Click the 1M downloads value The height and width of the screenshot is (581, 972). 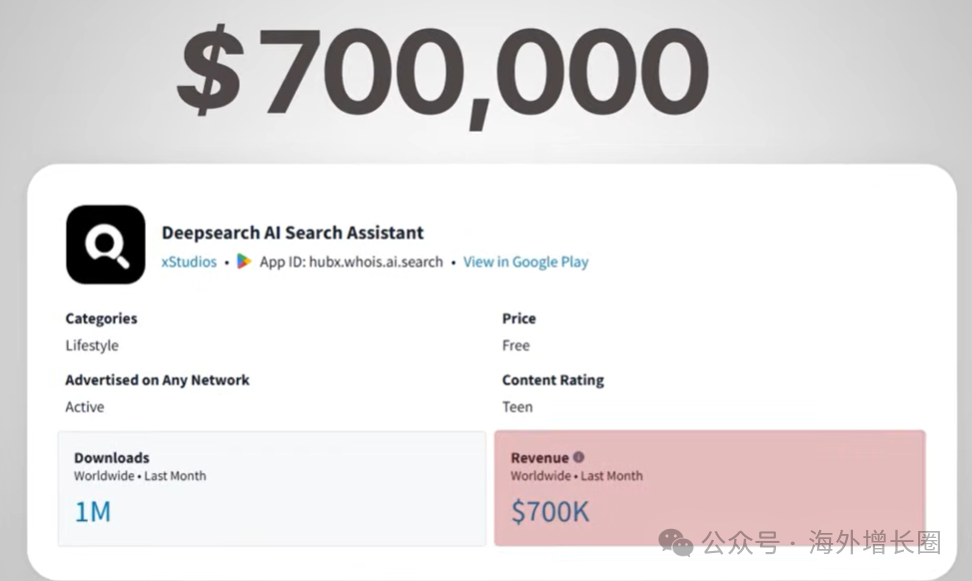[92, 512]
